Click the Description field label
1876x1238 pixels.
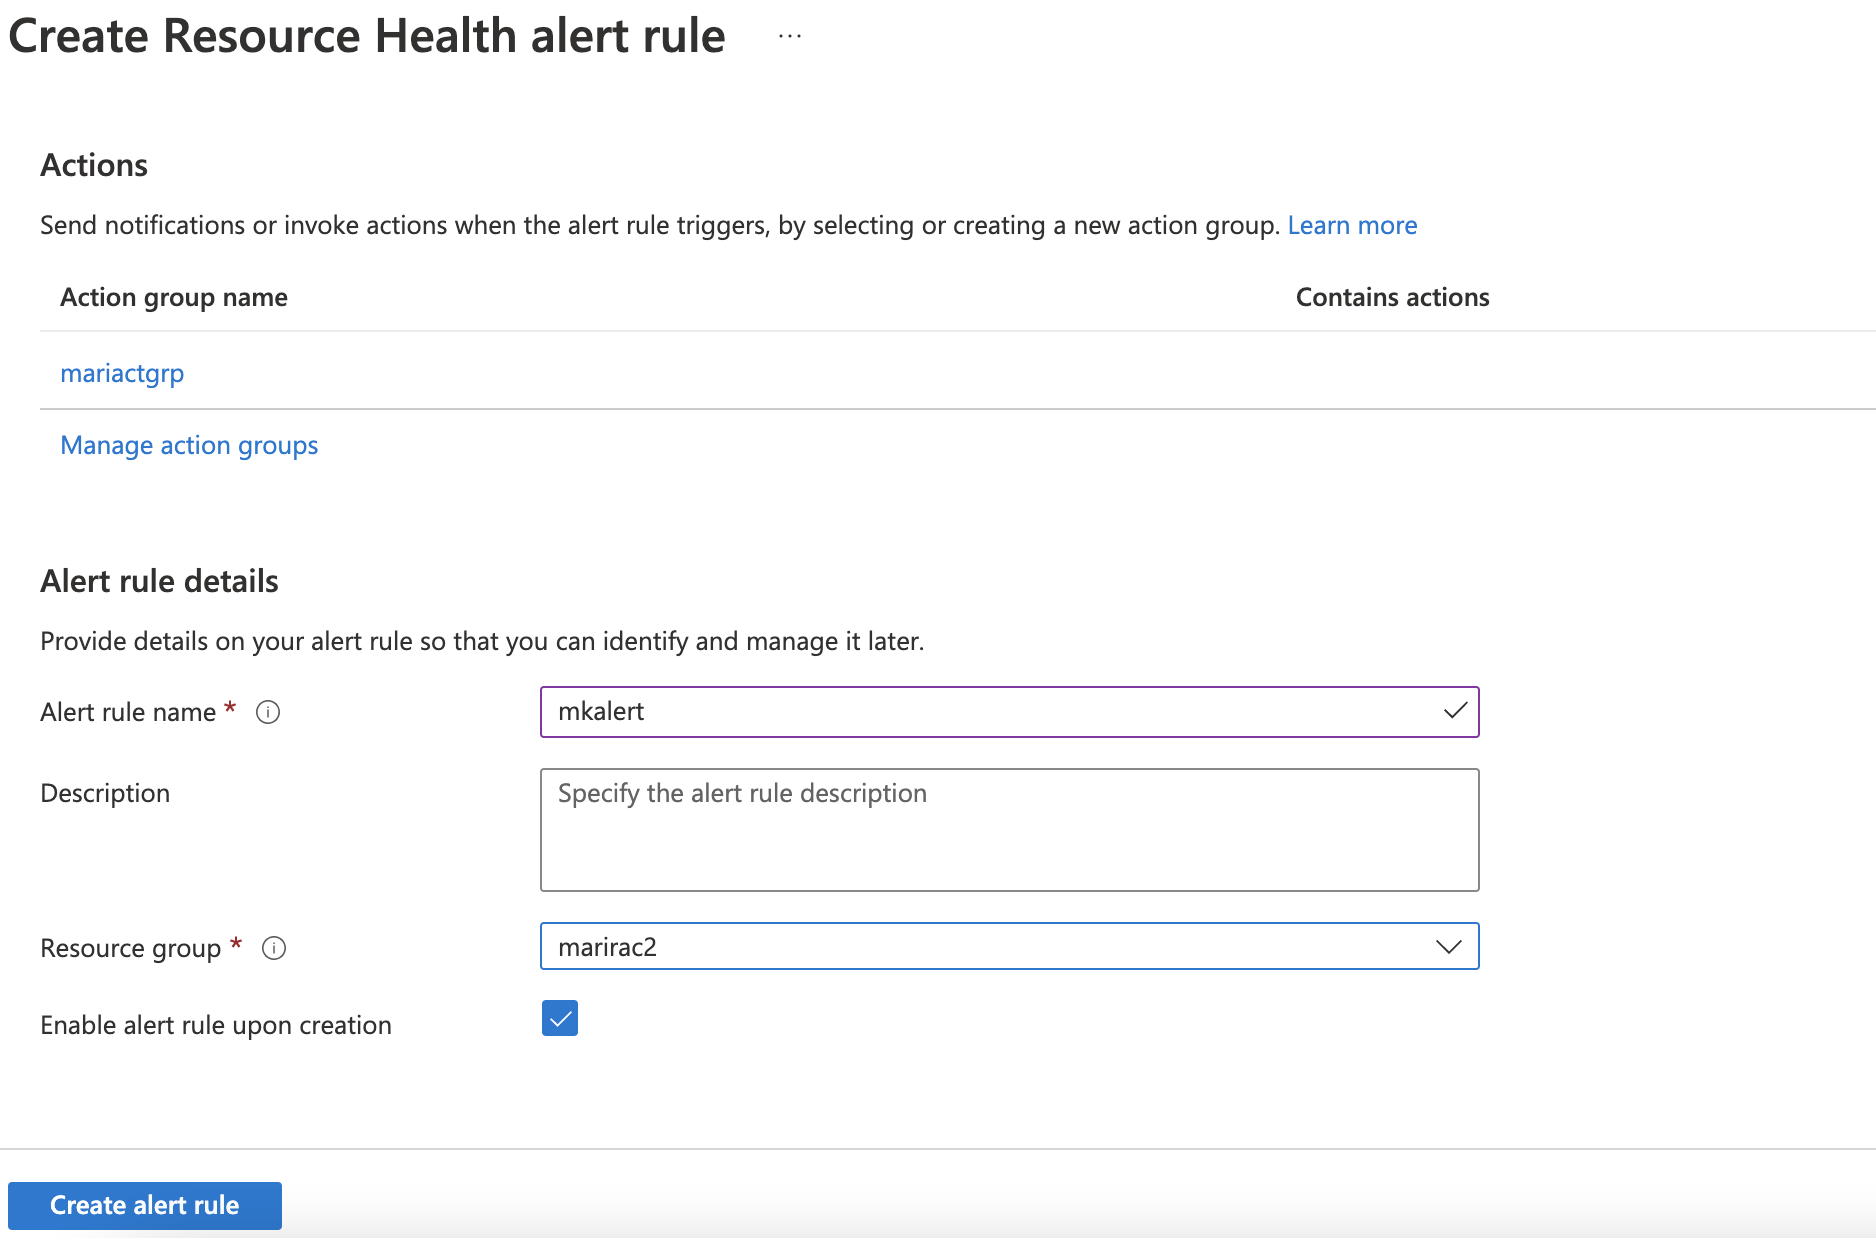click(105, 793)
